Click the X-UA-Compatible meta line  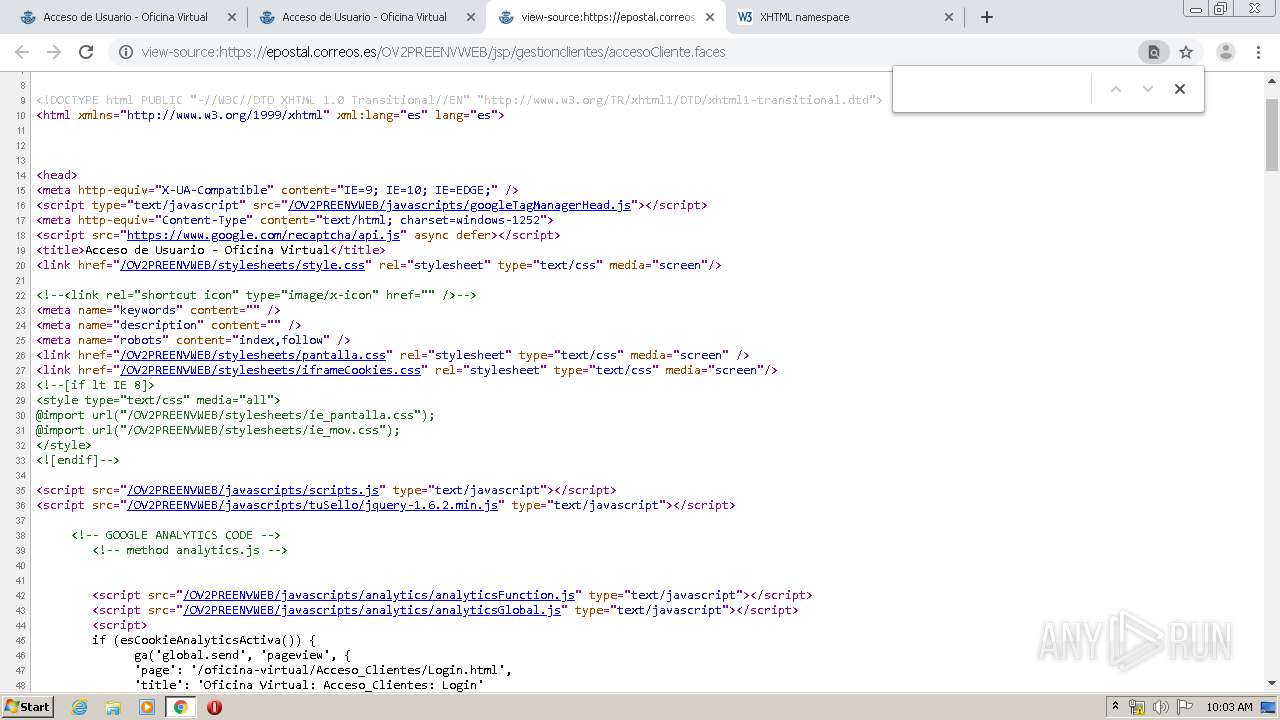[x=278, y=190]
